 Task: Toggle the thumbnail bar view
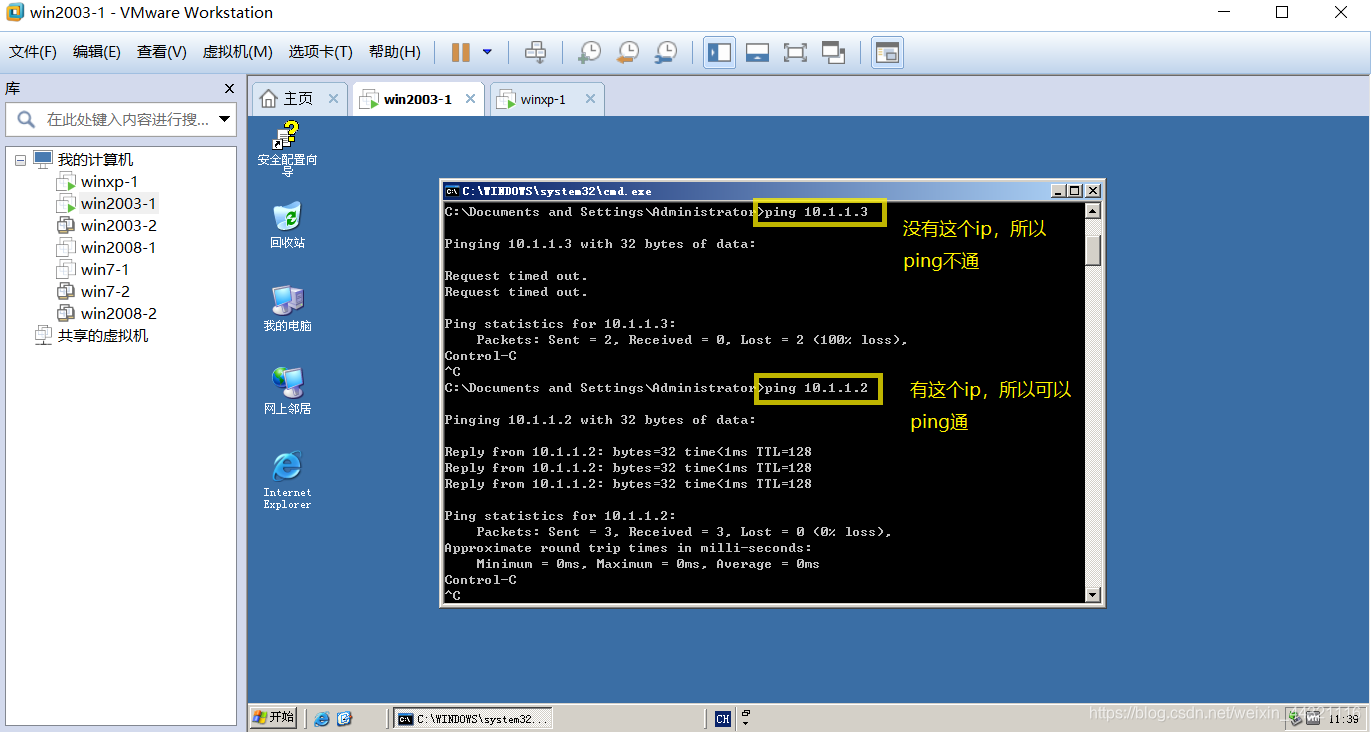click(757, 52)
